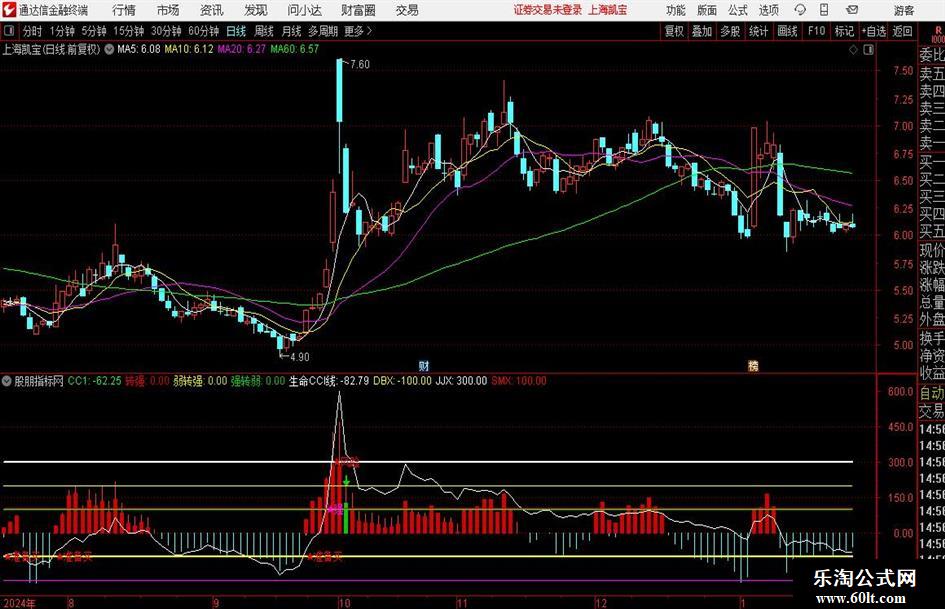Click the 复权 toolbar button
The width and height of the screenshot is (945, 609).
[674, 31]
